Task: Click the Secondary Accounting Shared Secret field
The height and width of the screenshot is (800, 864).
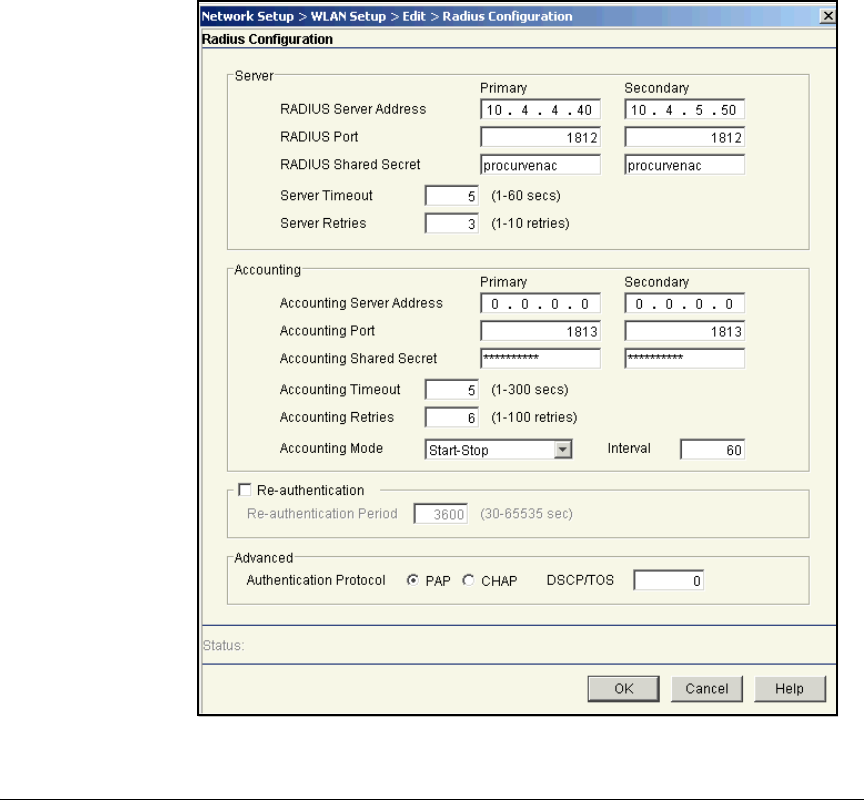Action: coord(684,358)
